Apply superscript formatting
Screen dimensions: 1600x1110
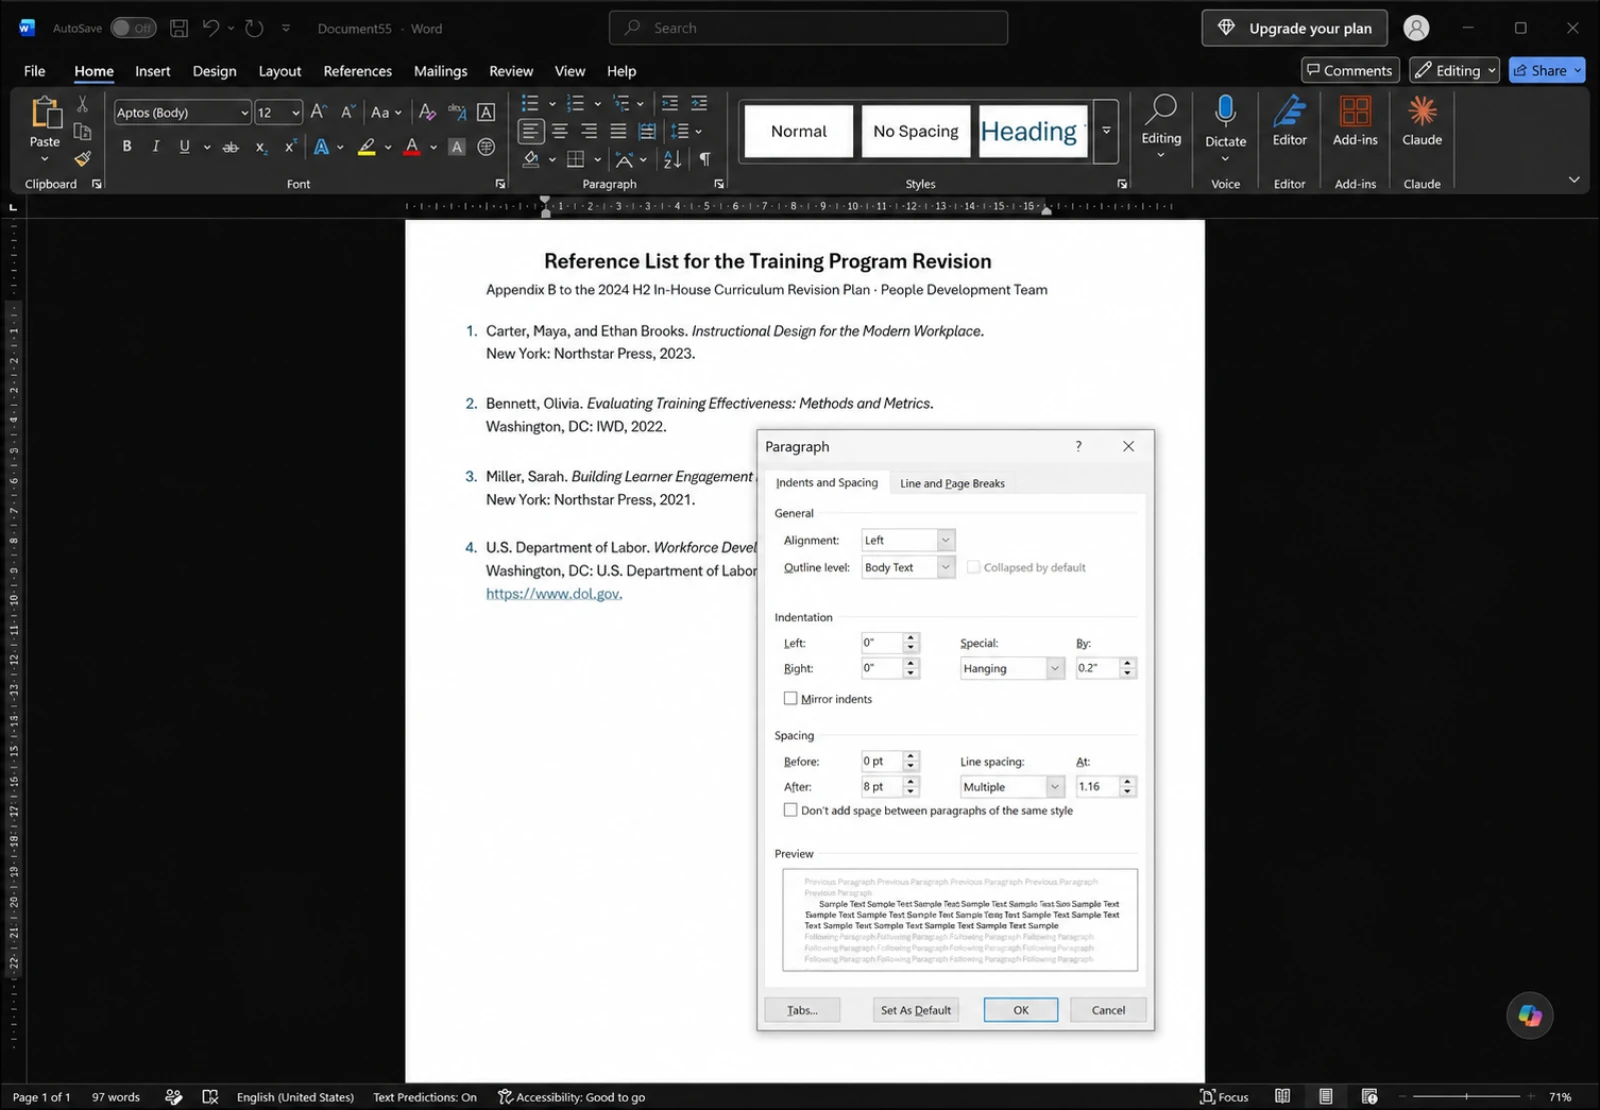point(290,146)
